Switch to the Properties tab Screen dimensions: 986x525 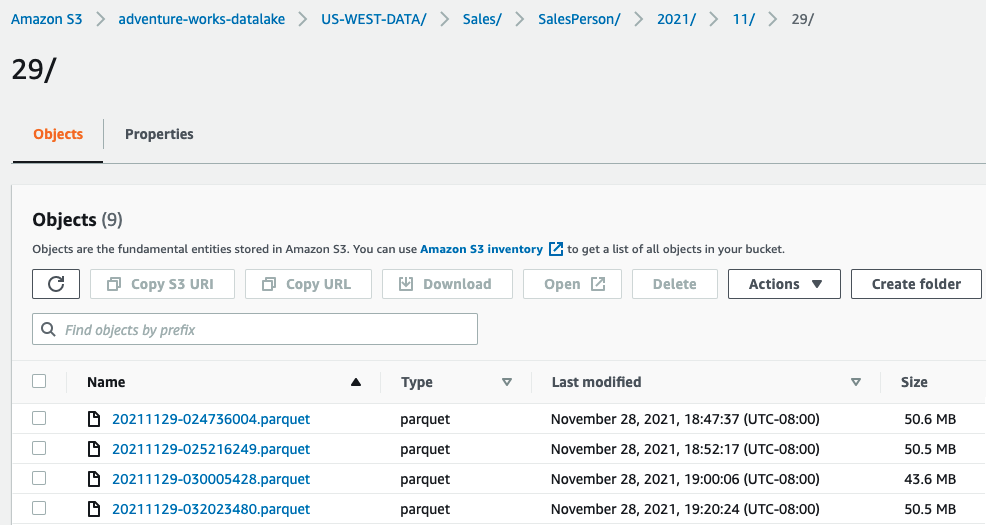tap(159, 134)
